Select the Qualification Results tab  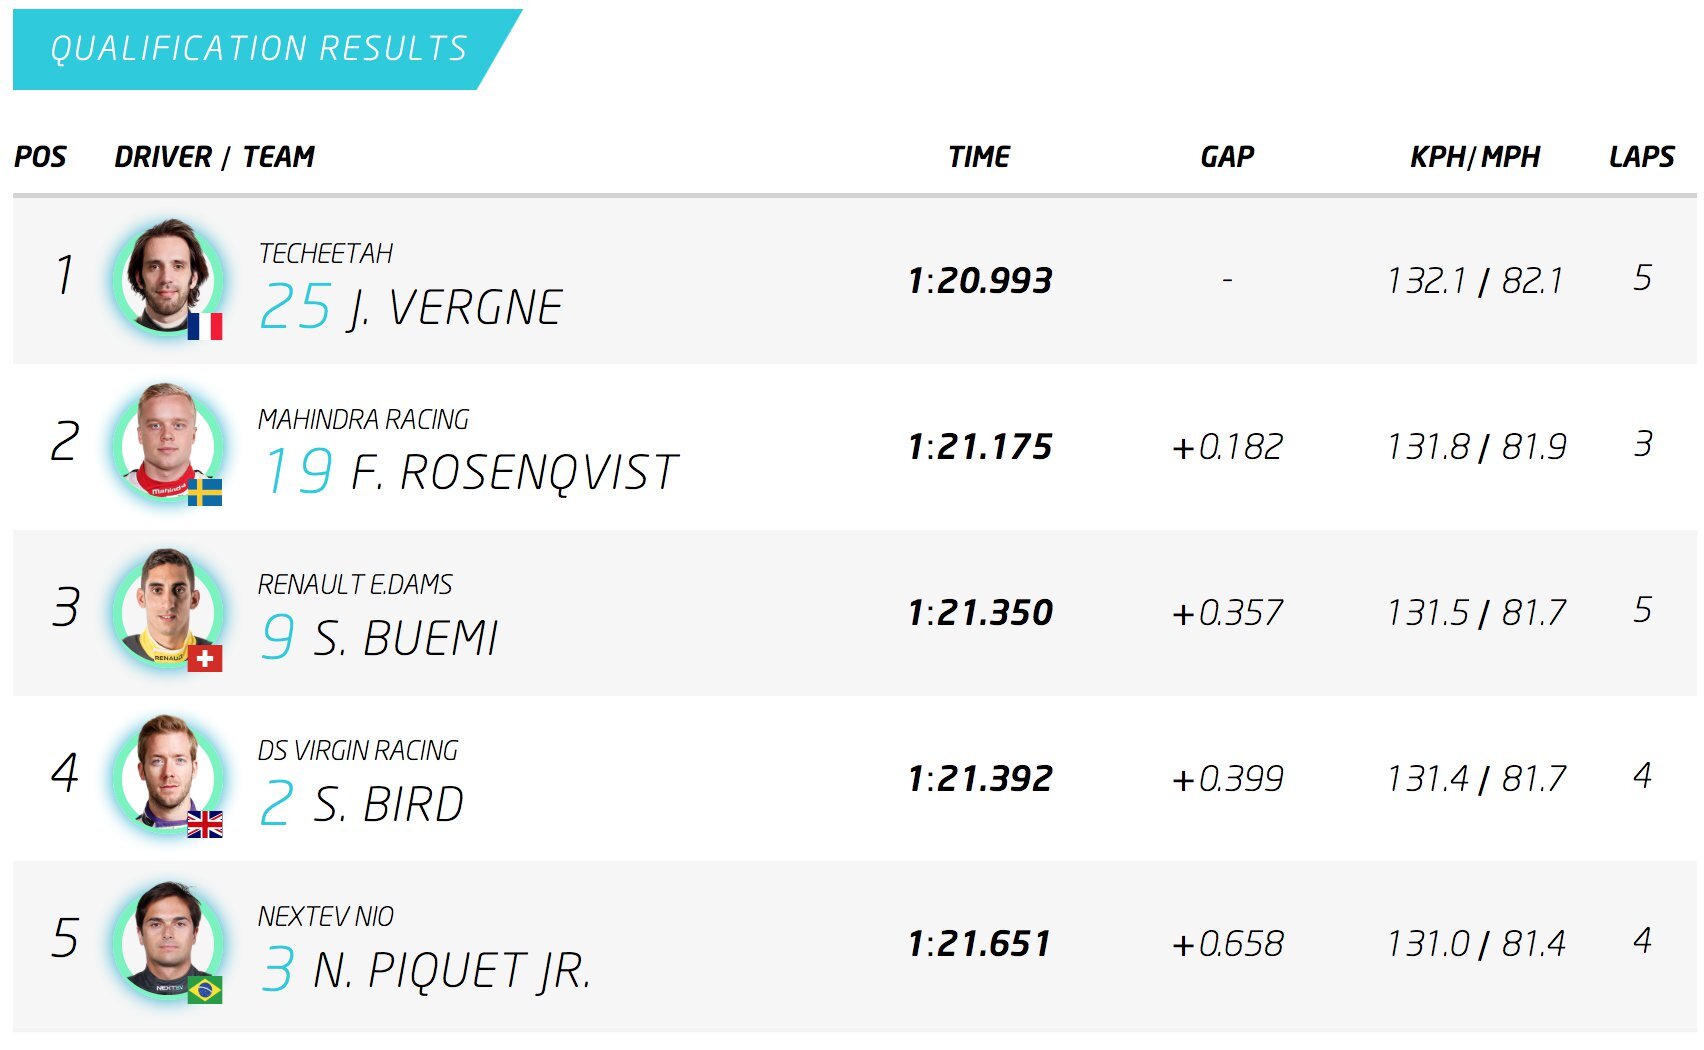258,49
